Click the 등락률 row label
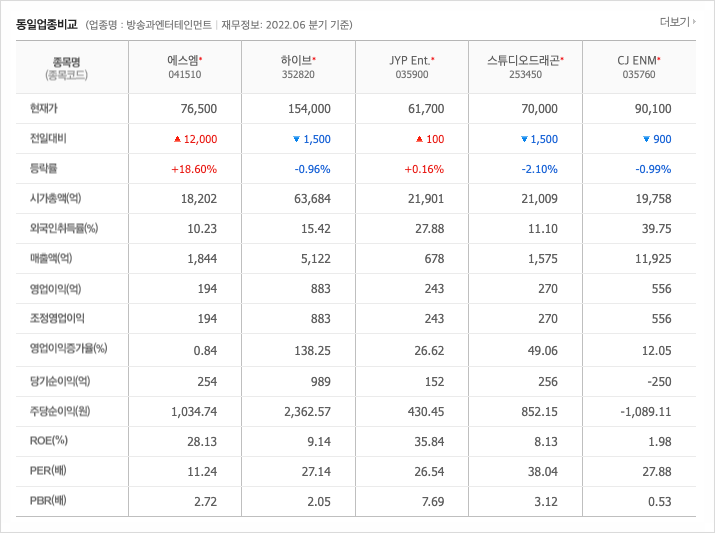 point(44,168)
